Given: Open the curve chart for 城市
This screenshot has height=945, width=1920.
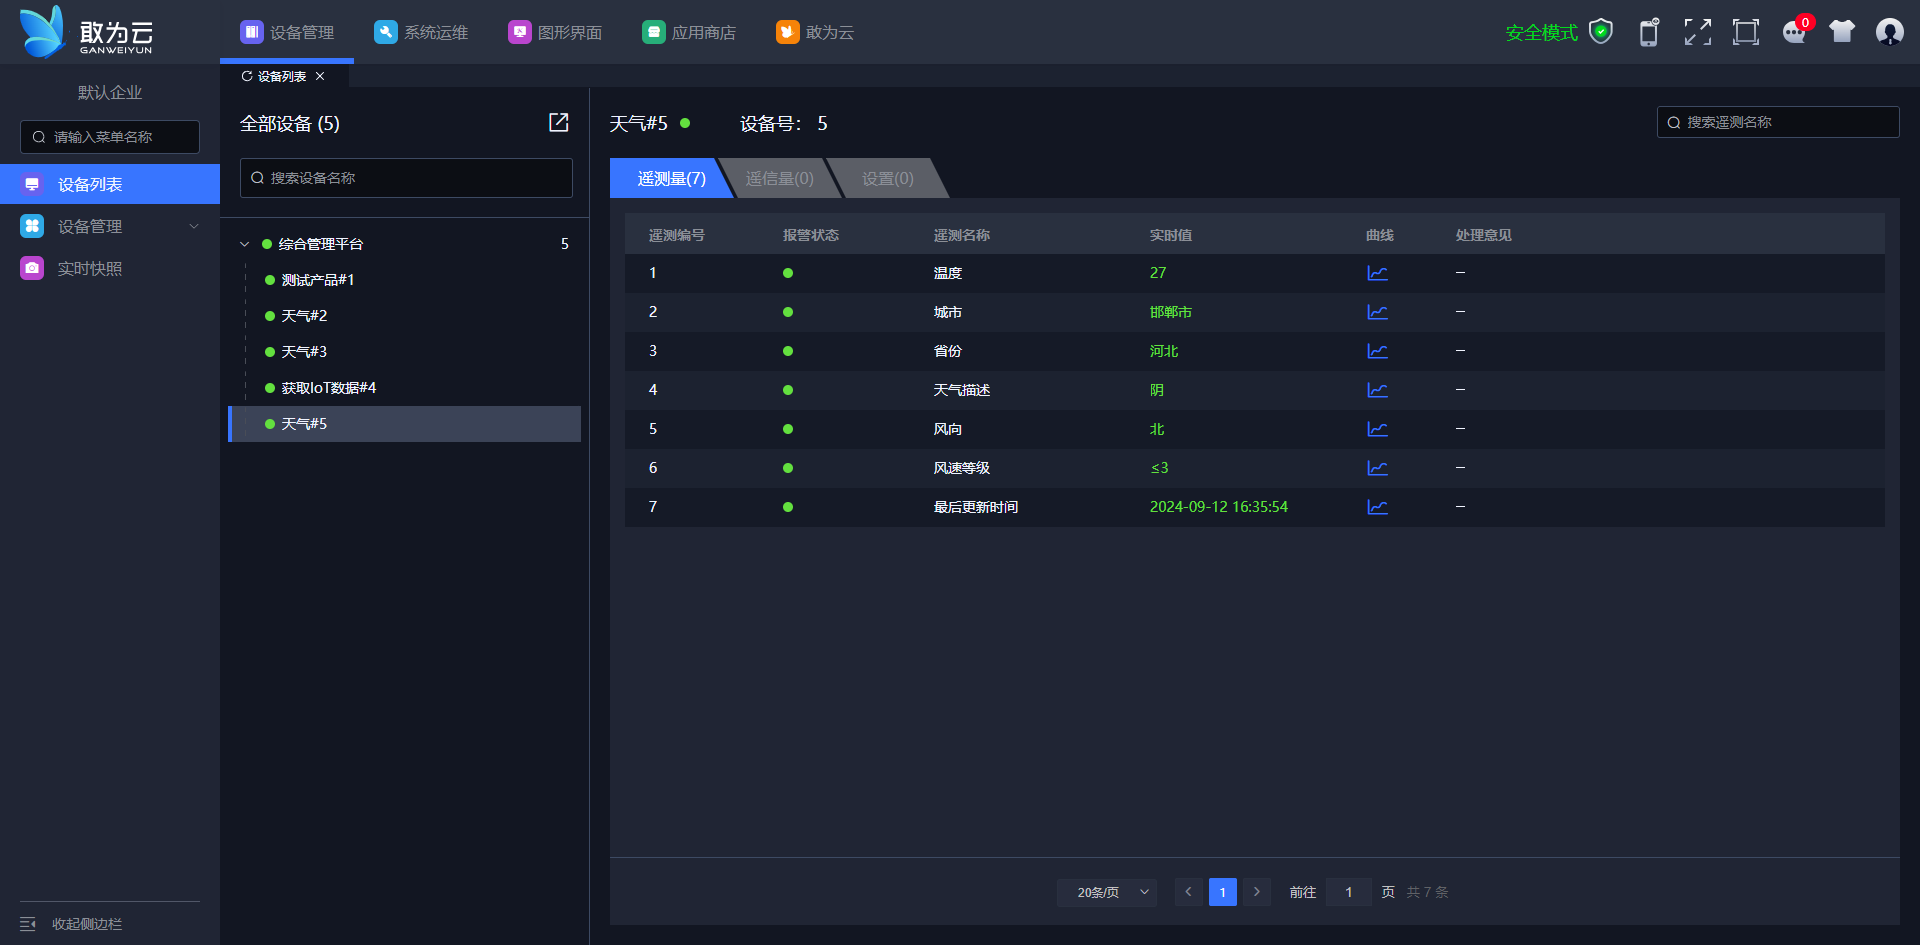Looking at the screenshot, I should click(1377, 312).
